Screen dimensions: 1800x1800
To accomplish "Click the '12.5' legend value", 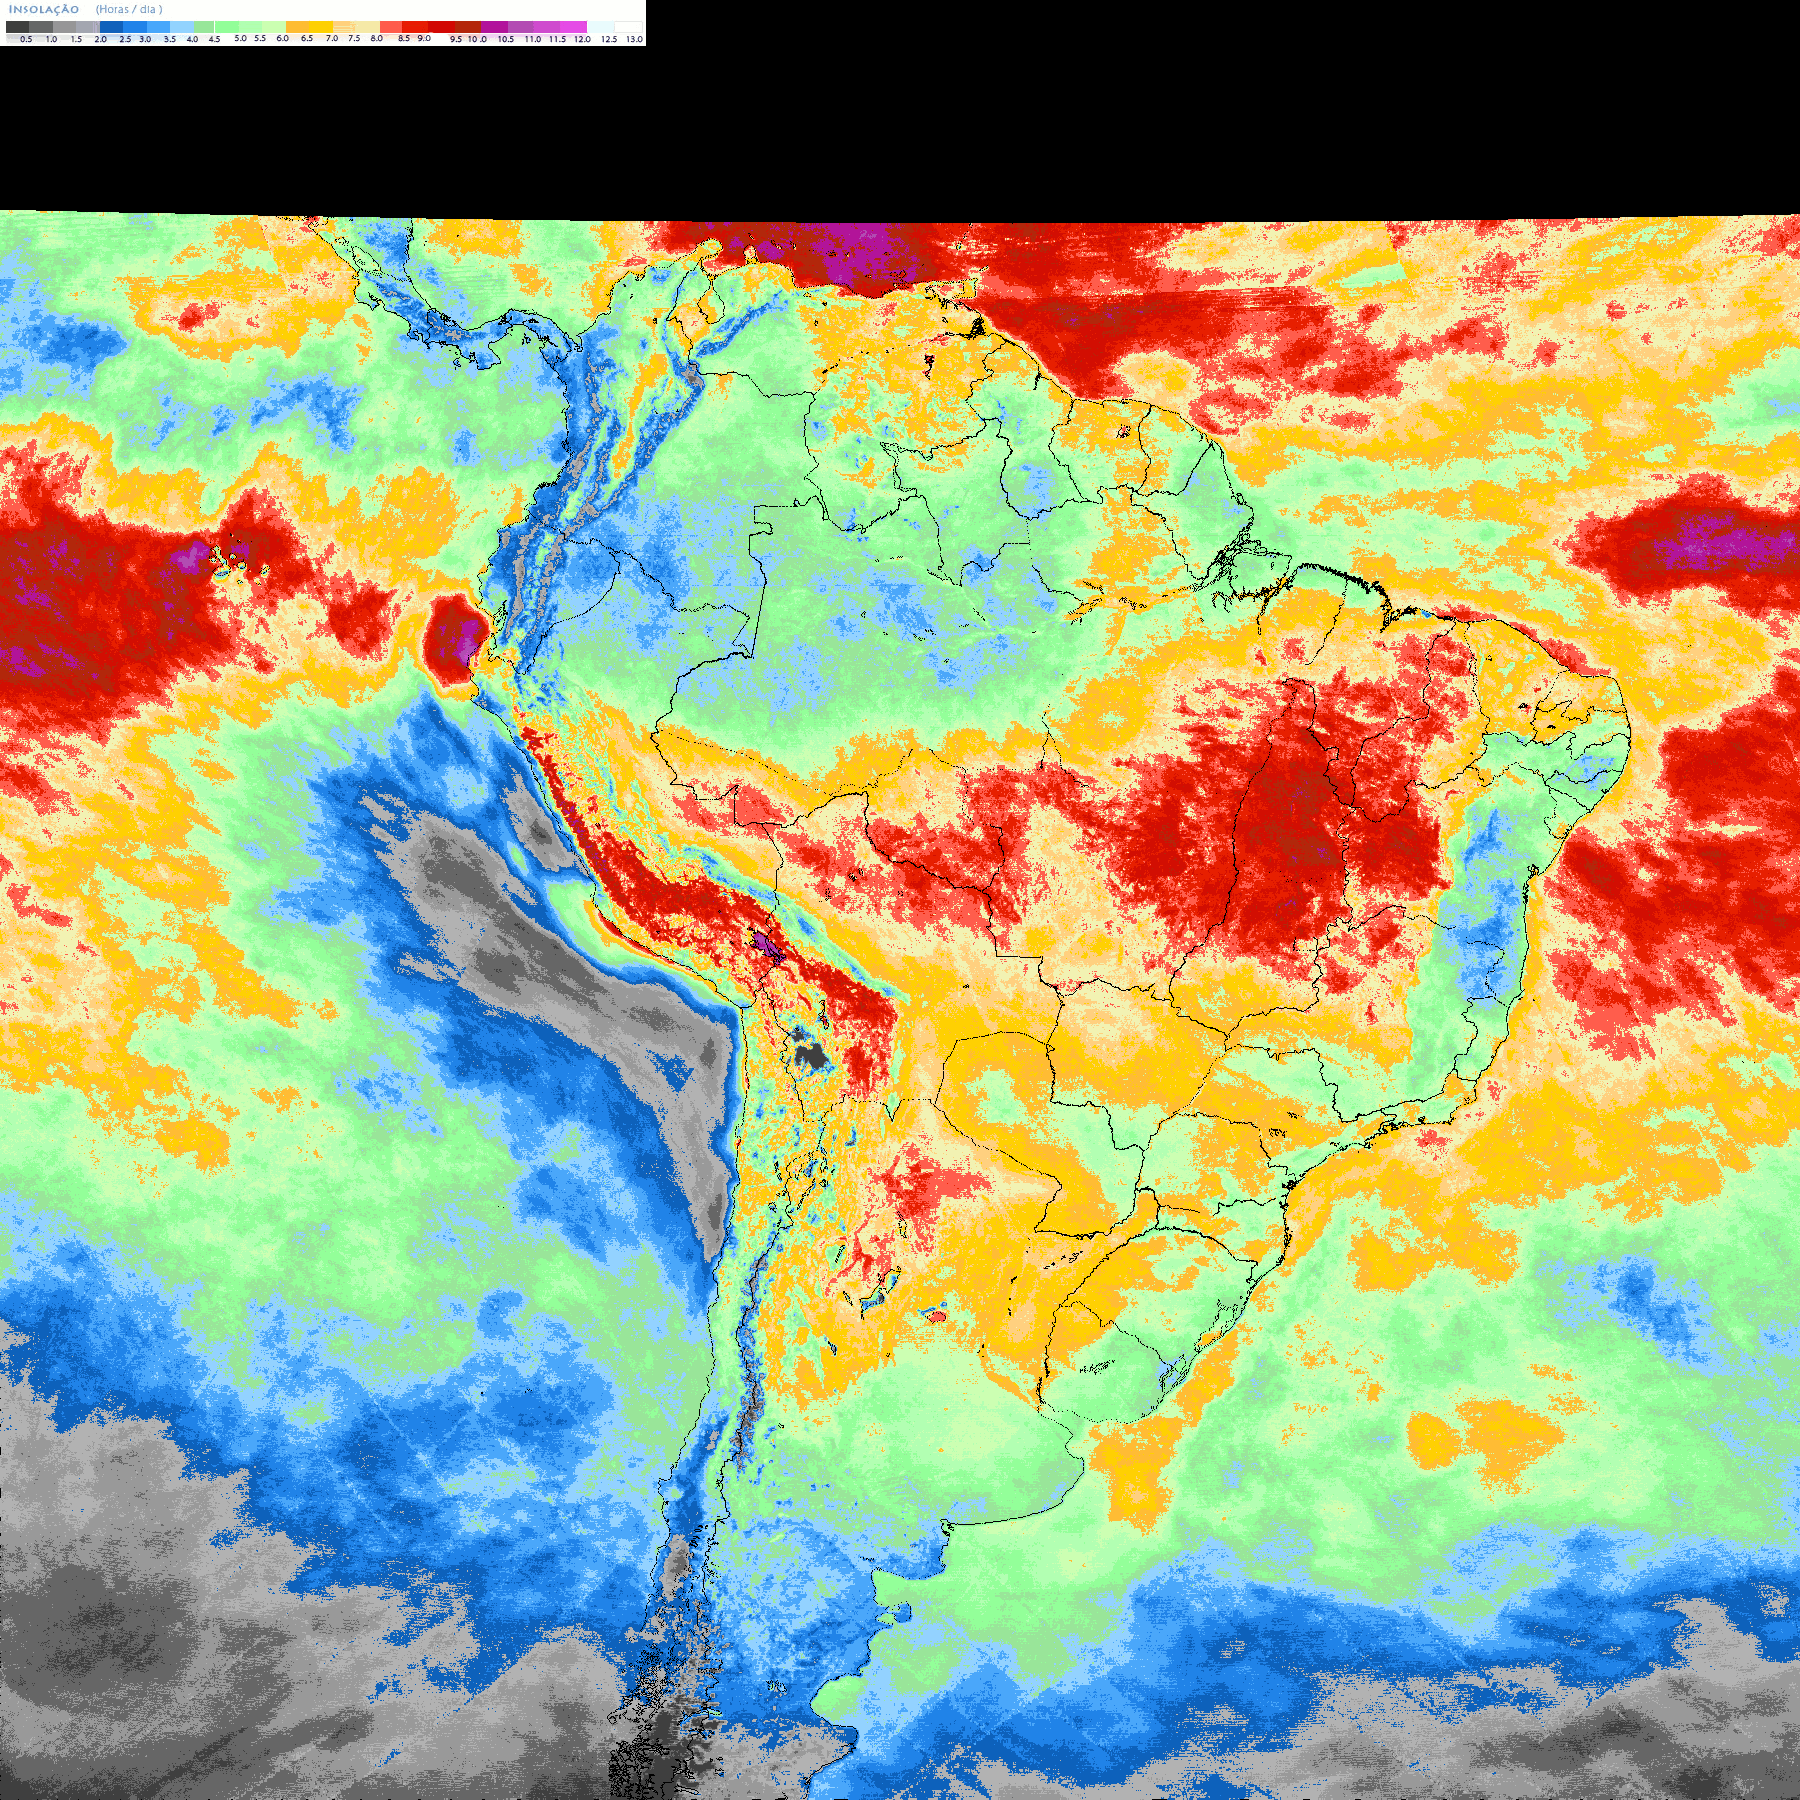I will [609, 39].
